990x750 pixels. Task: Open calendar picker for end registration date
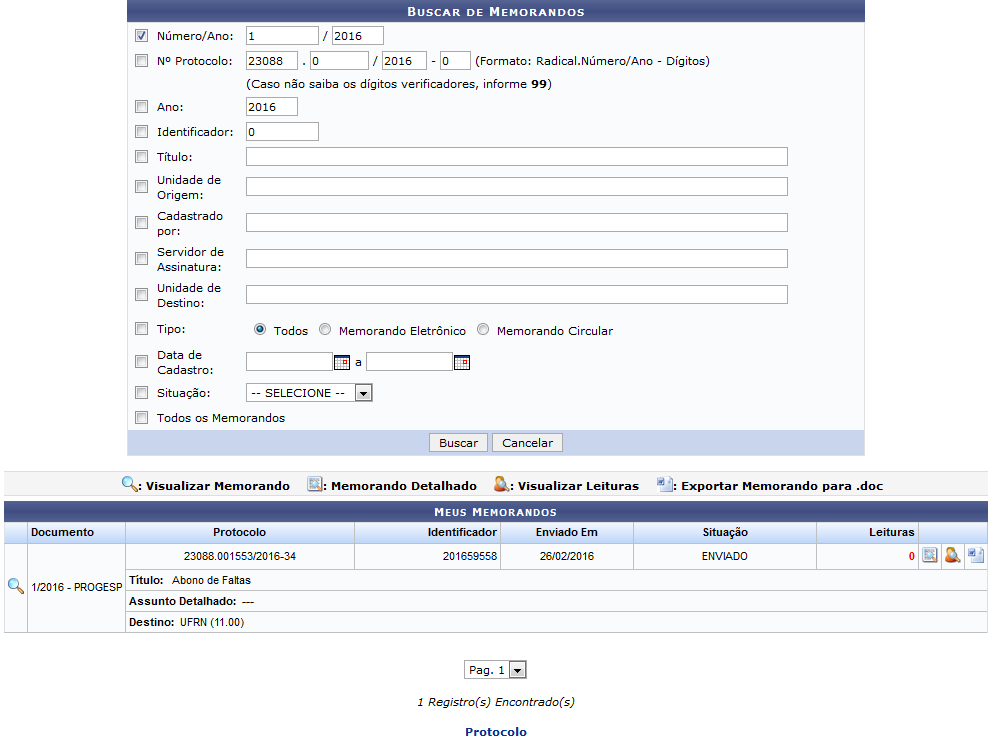462,362
